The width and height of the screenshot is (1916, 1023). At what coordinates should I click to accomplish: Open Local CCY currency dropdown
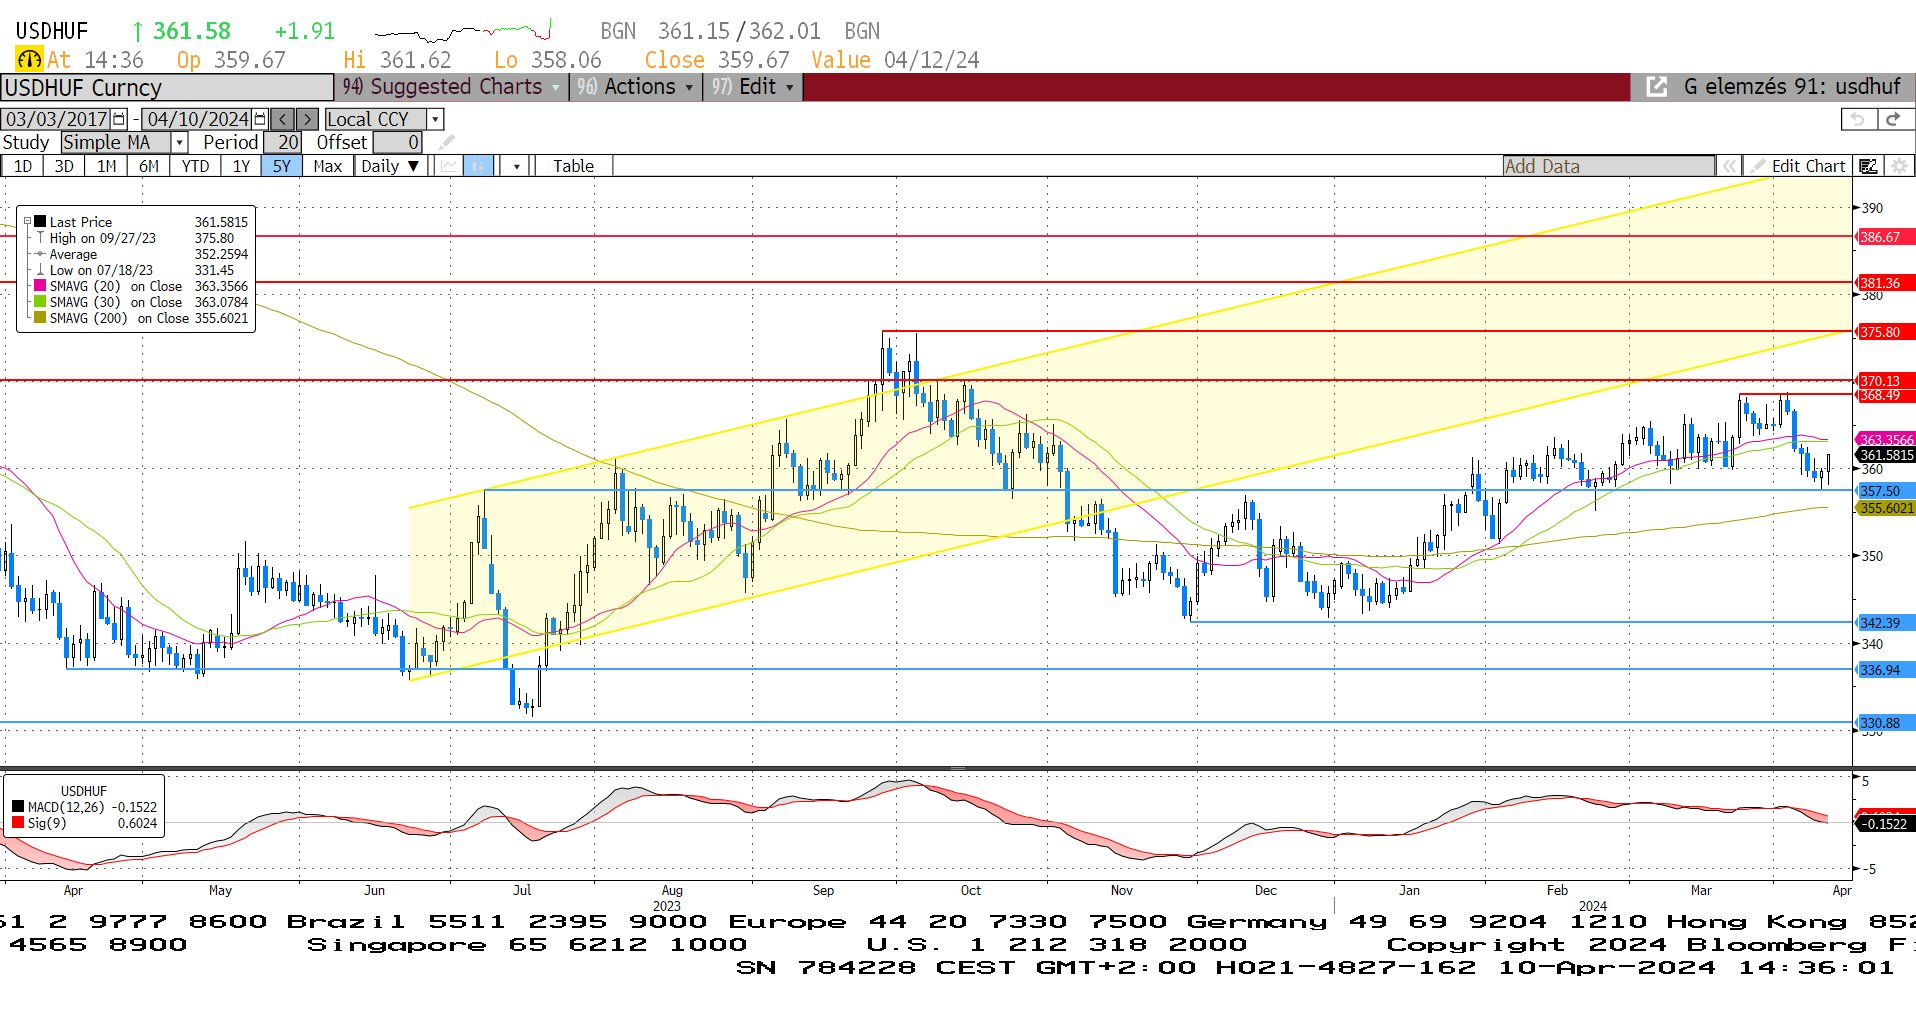coord(435,119)
